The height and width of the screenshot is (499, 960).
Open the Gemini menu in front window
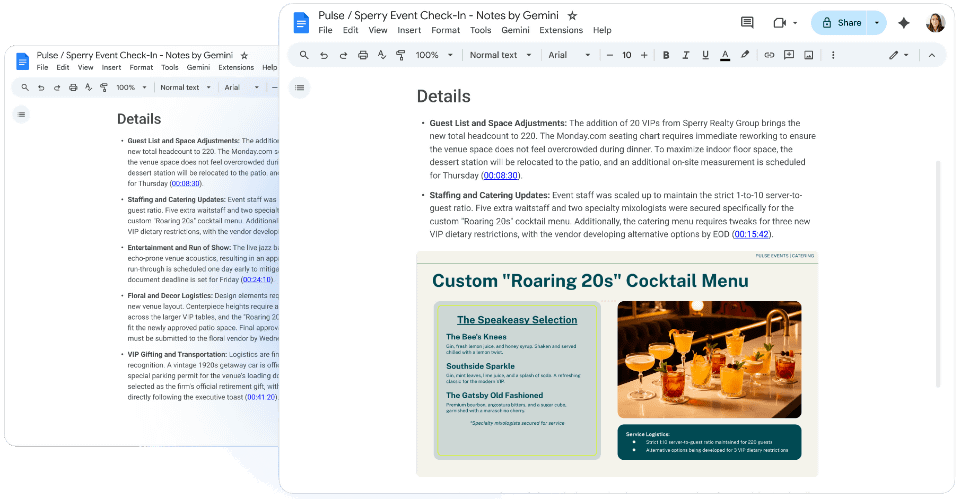tap(515, 30)
